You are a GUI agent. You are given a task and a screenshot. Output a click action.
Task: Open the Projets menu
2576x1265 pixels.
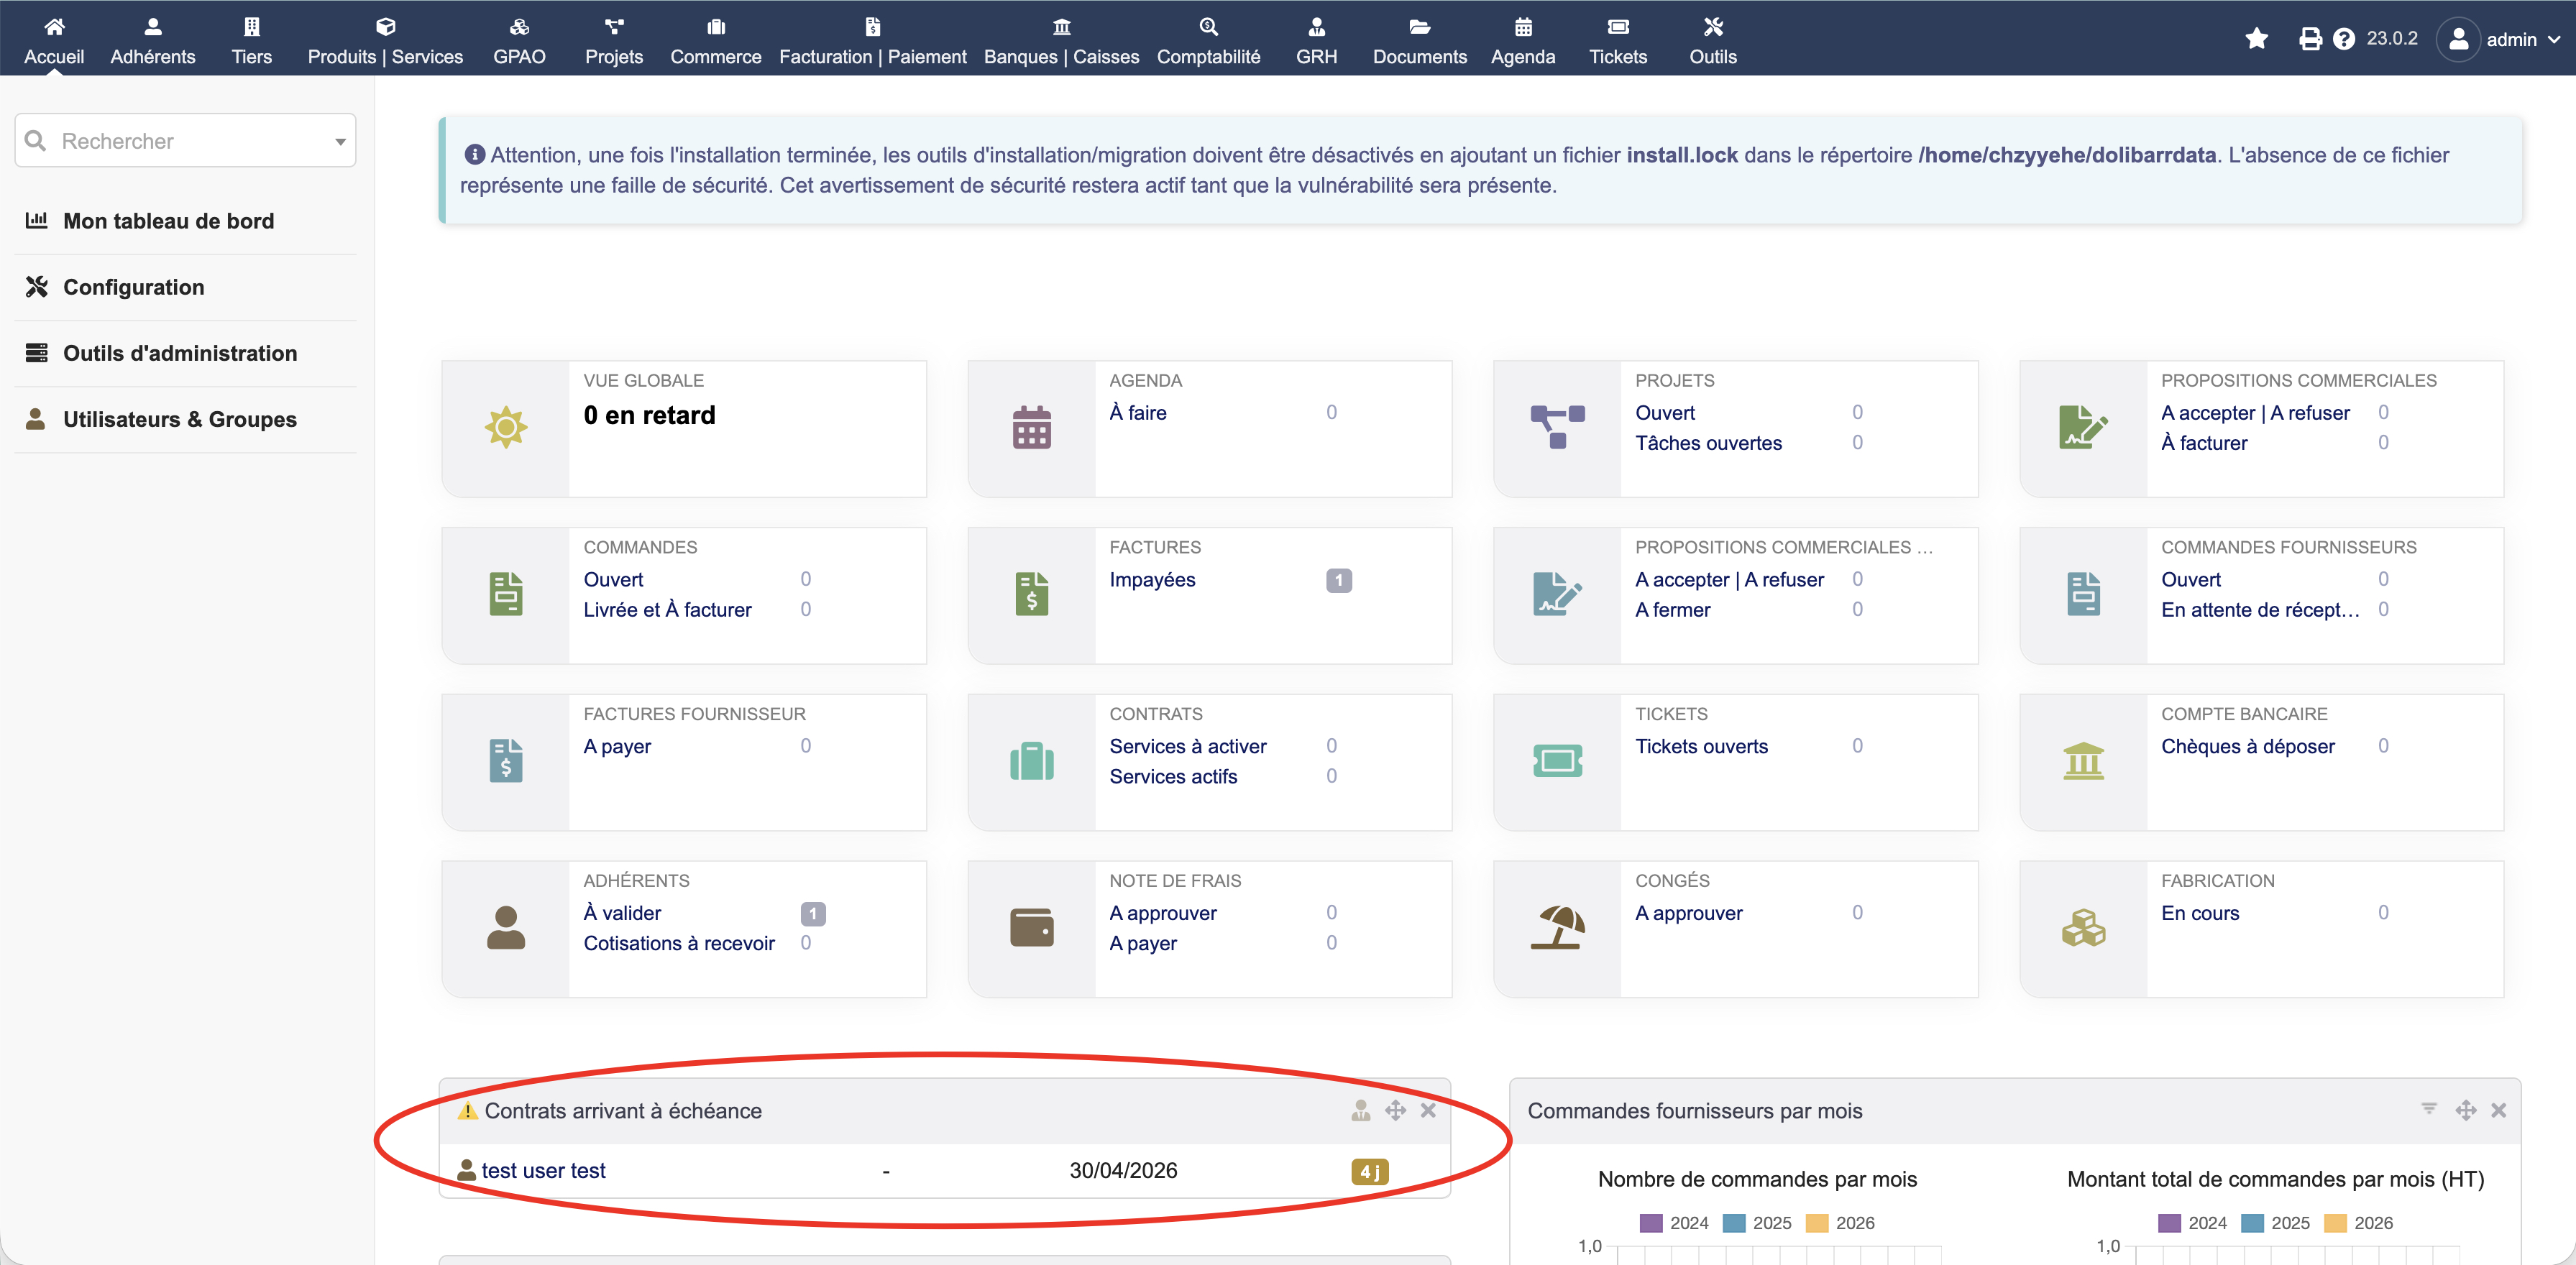614,40
